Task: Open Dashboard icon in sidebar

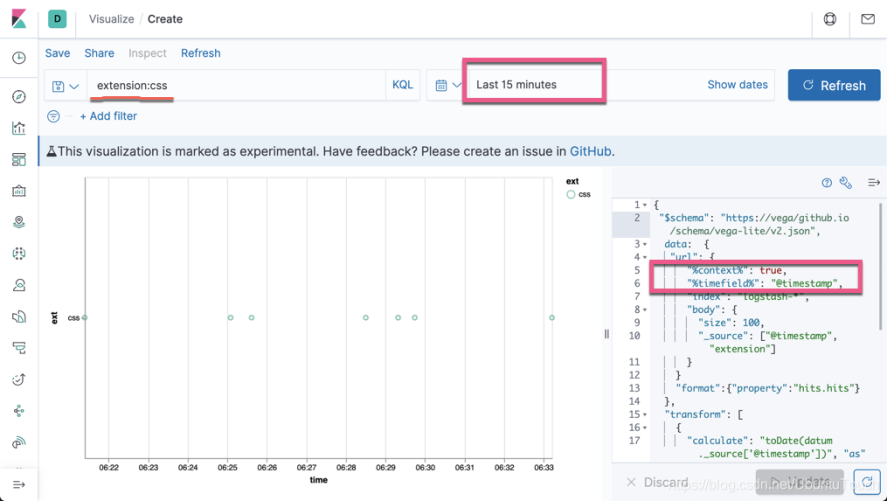Action: click(19, 159)
